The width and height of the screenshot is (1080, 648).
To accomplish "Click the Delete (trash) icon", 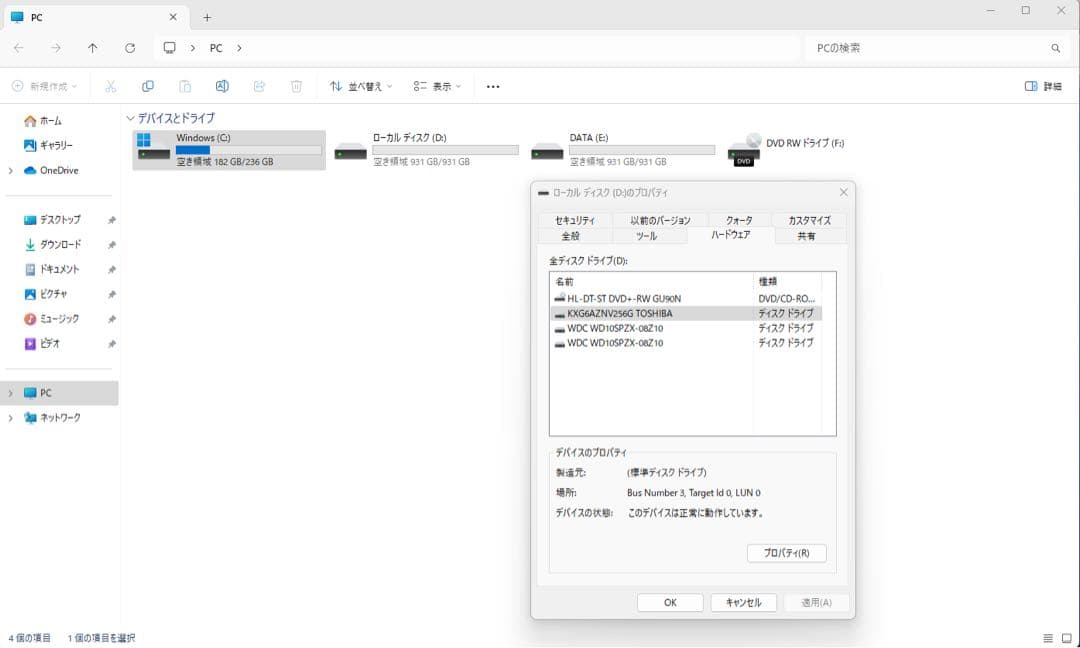I will click(x=296, y=86).
